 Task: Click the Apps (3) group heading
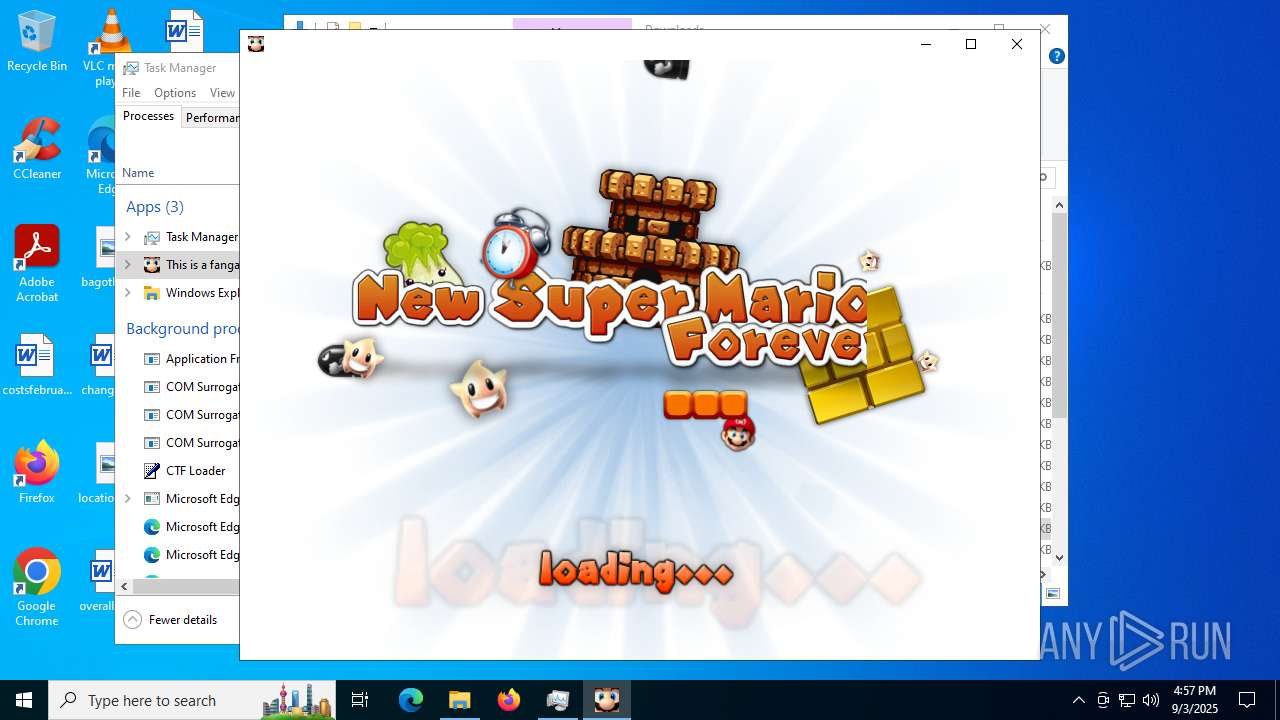click(155, 207)
